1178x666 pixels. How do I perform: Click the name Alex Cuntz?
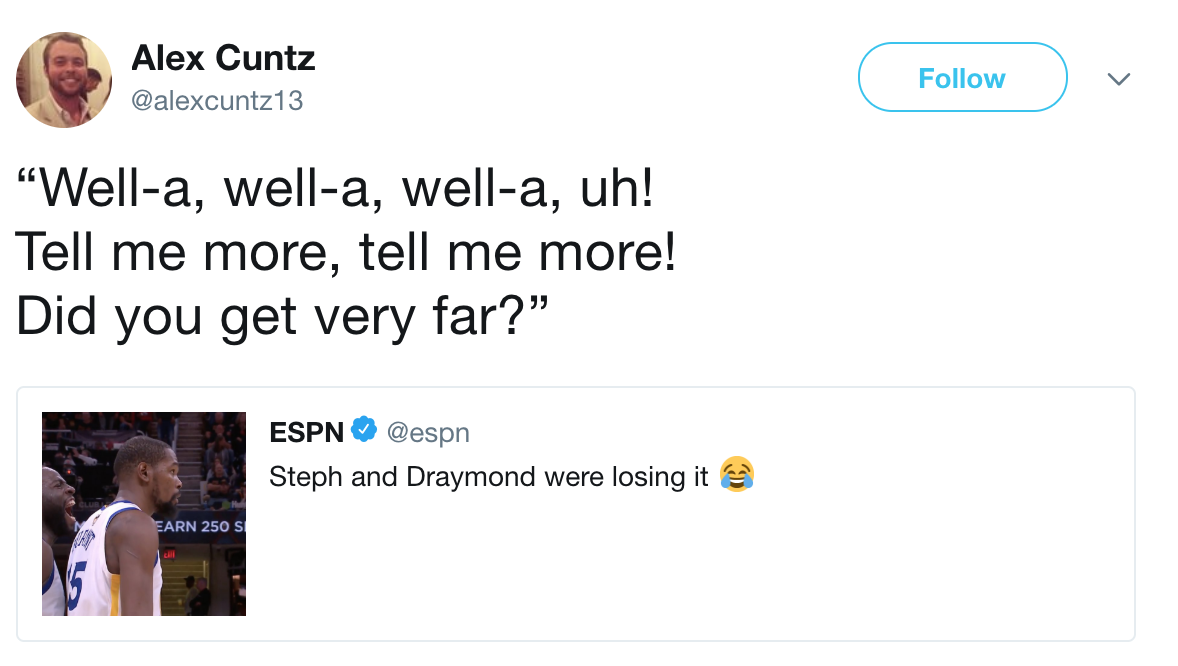tap(222, 58)
